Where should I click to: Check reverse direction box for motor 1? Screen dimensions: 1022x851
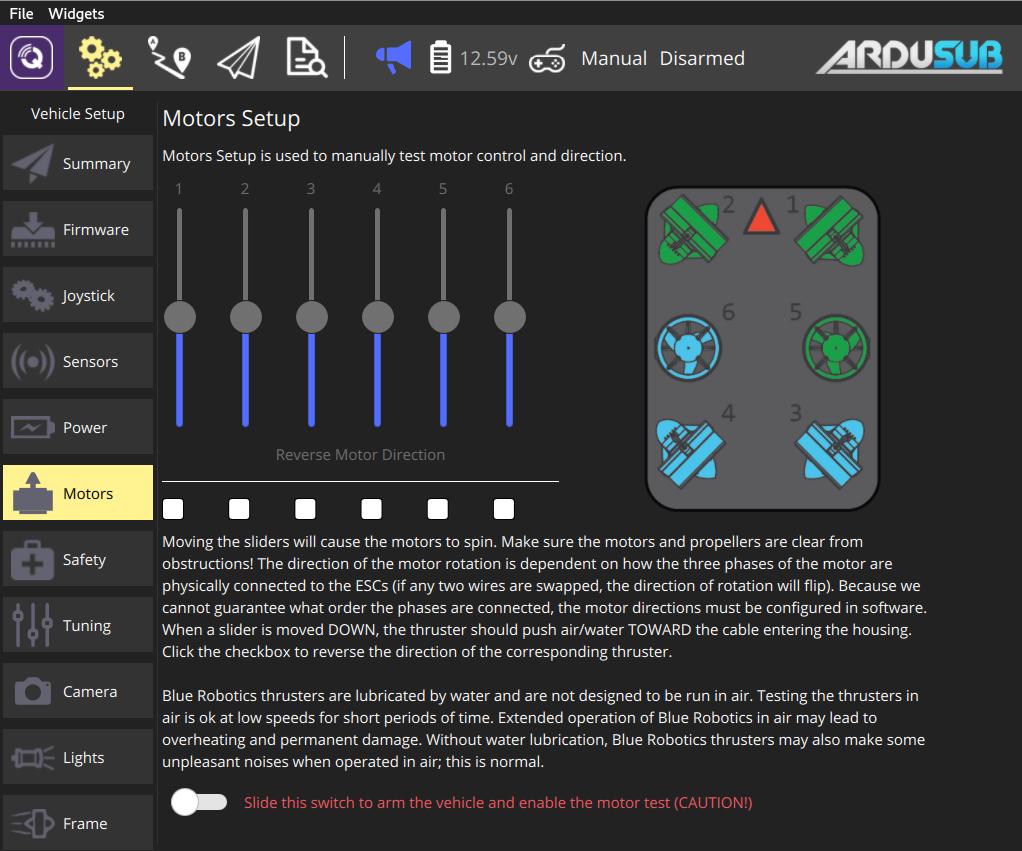click(174, 509)
